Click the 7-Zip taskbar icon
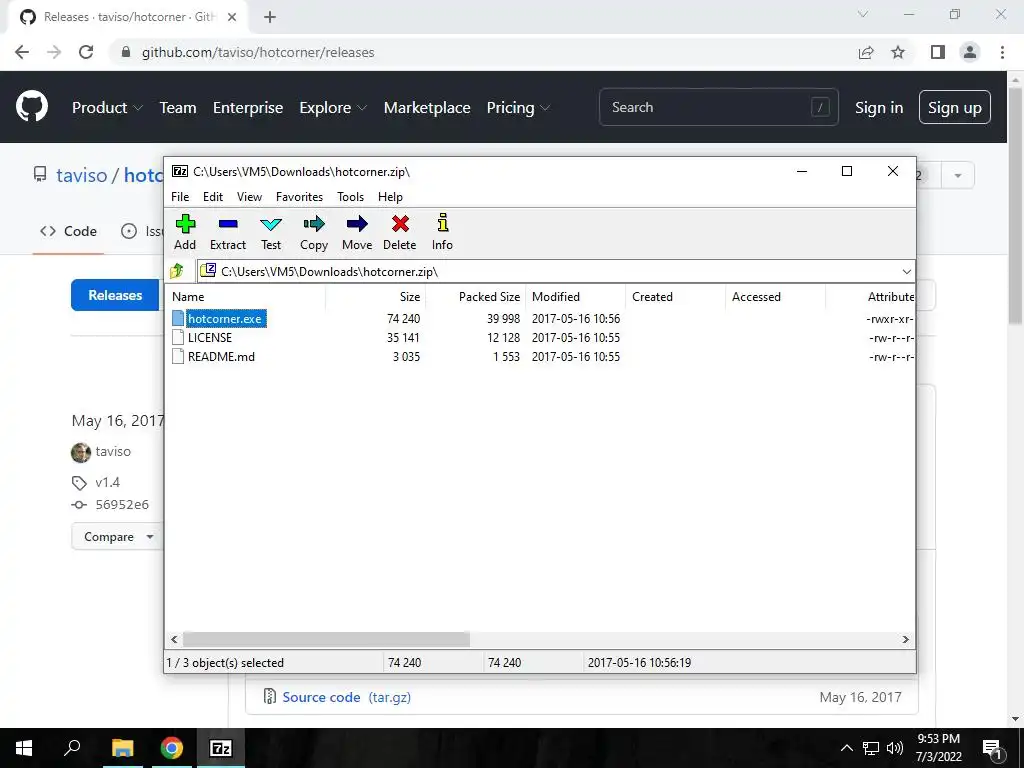 click(220, 748)
